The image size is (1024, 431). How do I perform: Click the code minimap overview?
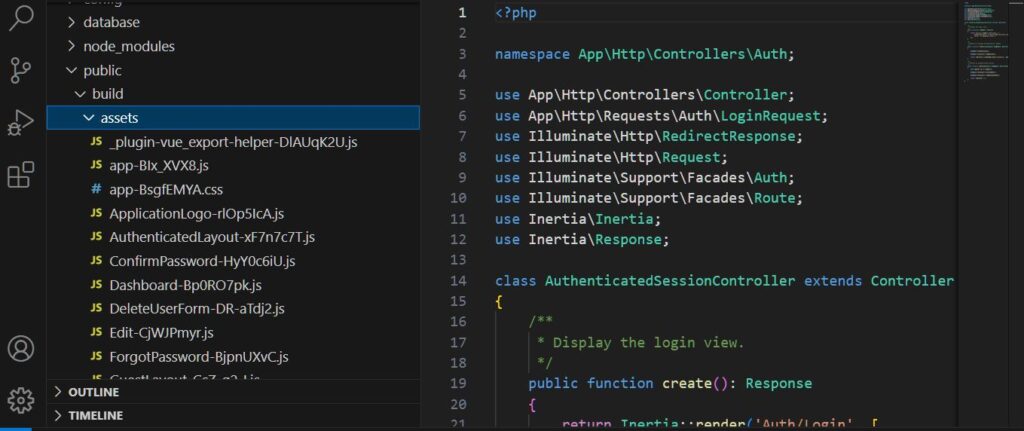986,42
